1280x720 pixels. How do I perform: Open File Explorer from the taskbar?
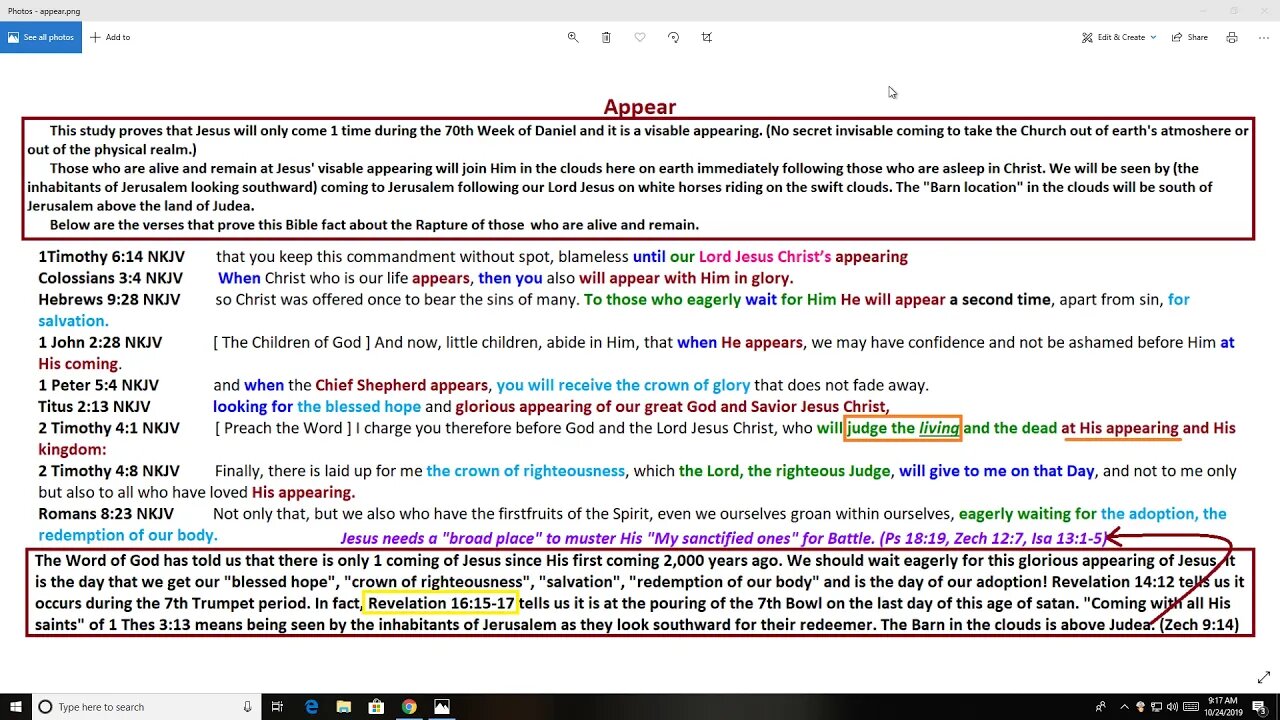click(344, 707)
